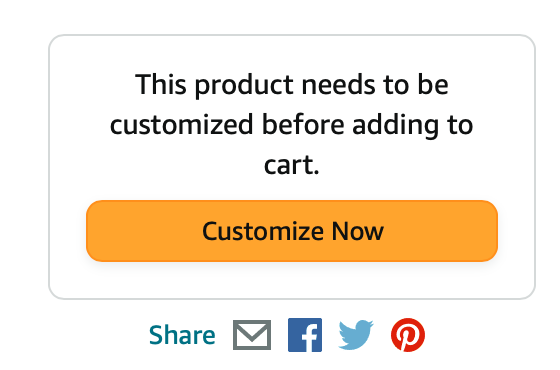
Task: Click the Customize Now button
Action: click(x=292, y=231)
